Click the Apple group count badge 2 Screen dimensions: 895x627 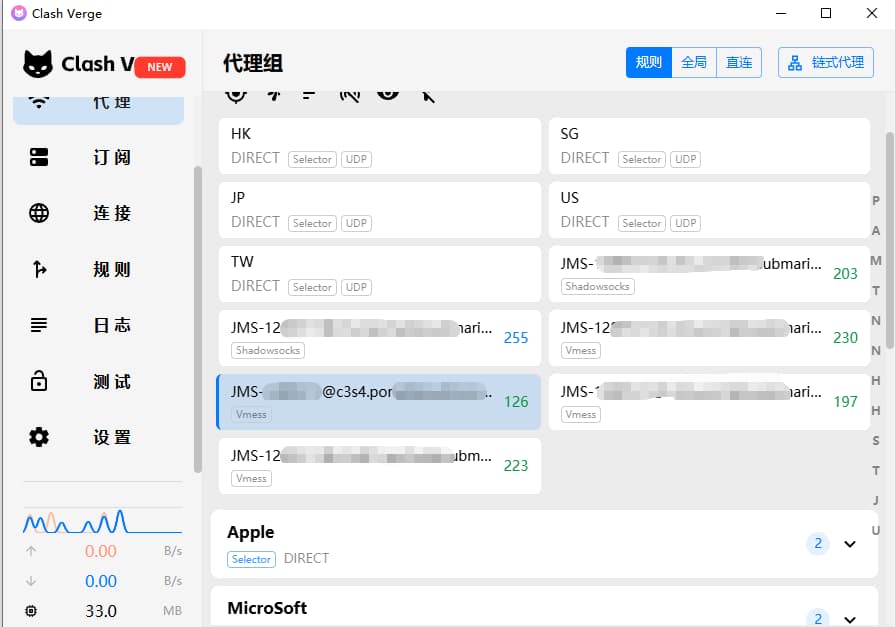tap(818, 543)
